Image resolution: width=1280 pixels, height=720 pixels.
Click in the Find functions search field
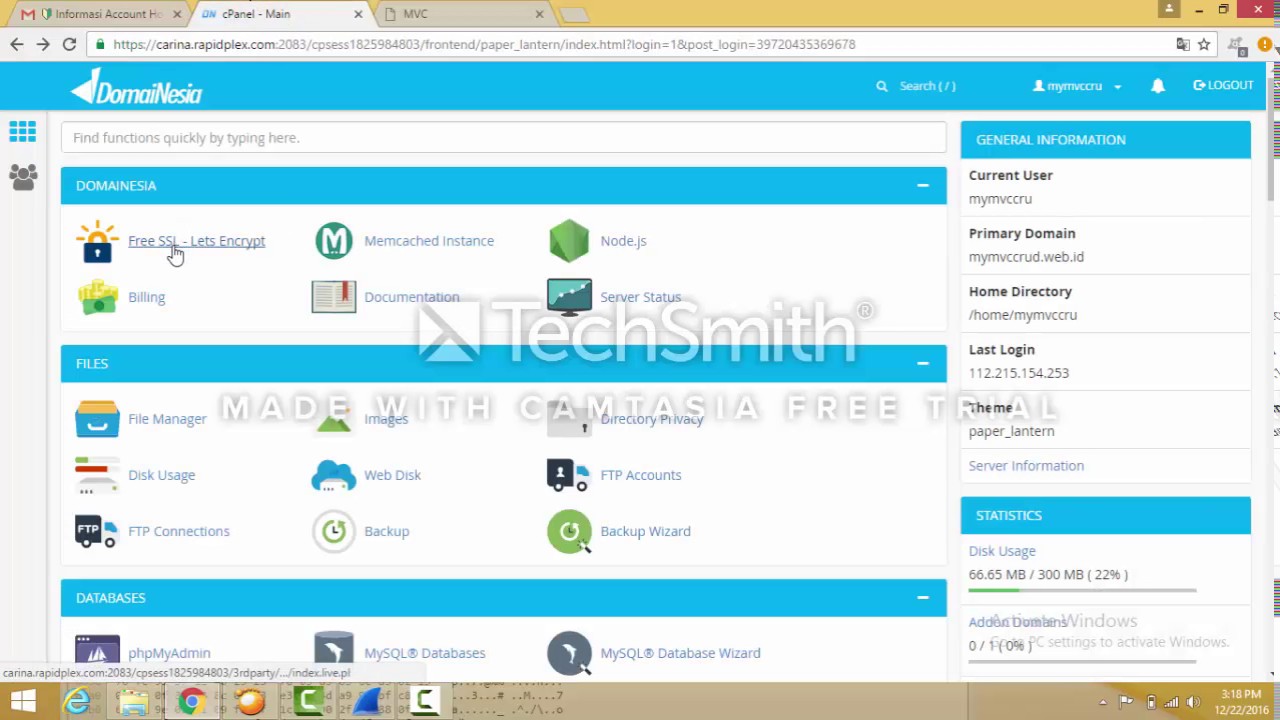coord(504,138)
